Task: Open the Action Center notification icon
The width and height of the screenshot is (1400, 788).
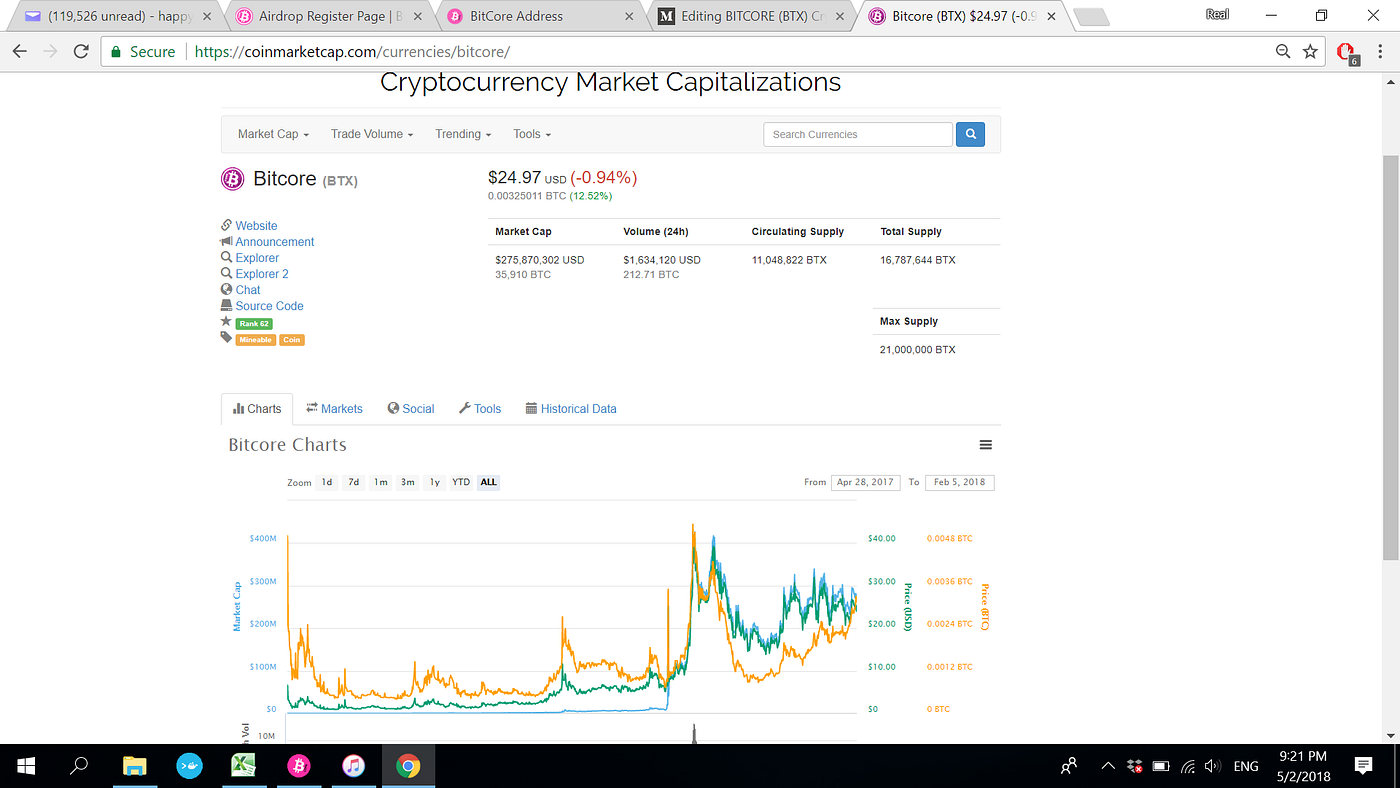Action: click(1363, 766)
